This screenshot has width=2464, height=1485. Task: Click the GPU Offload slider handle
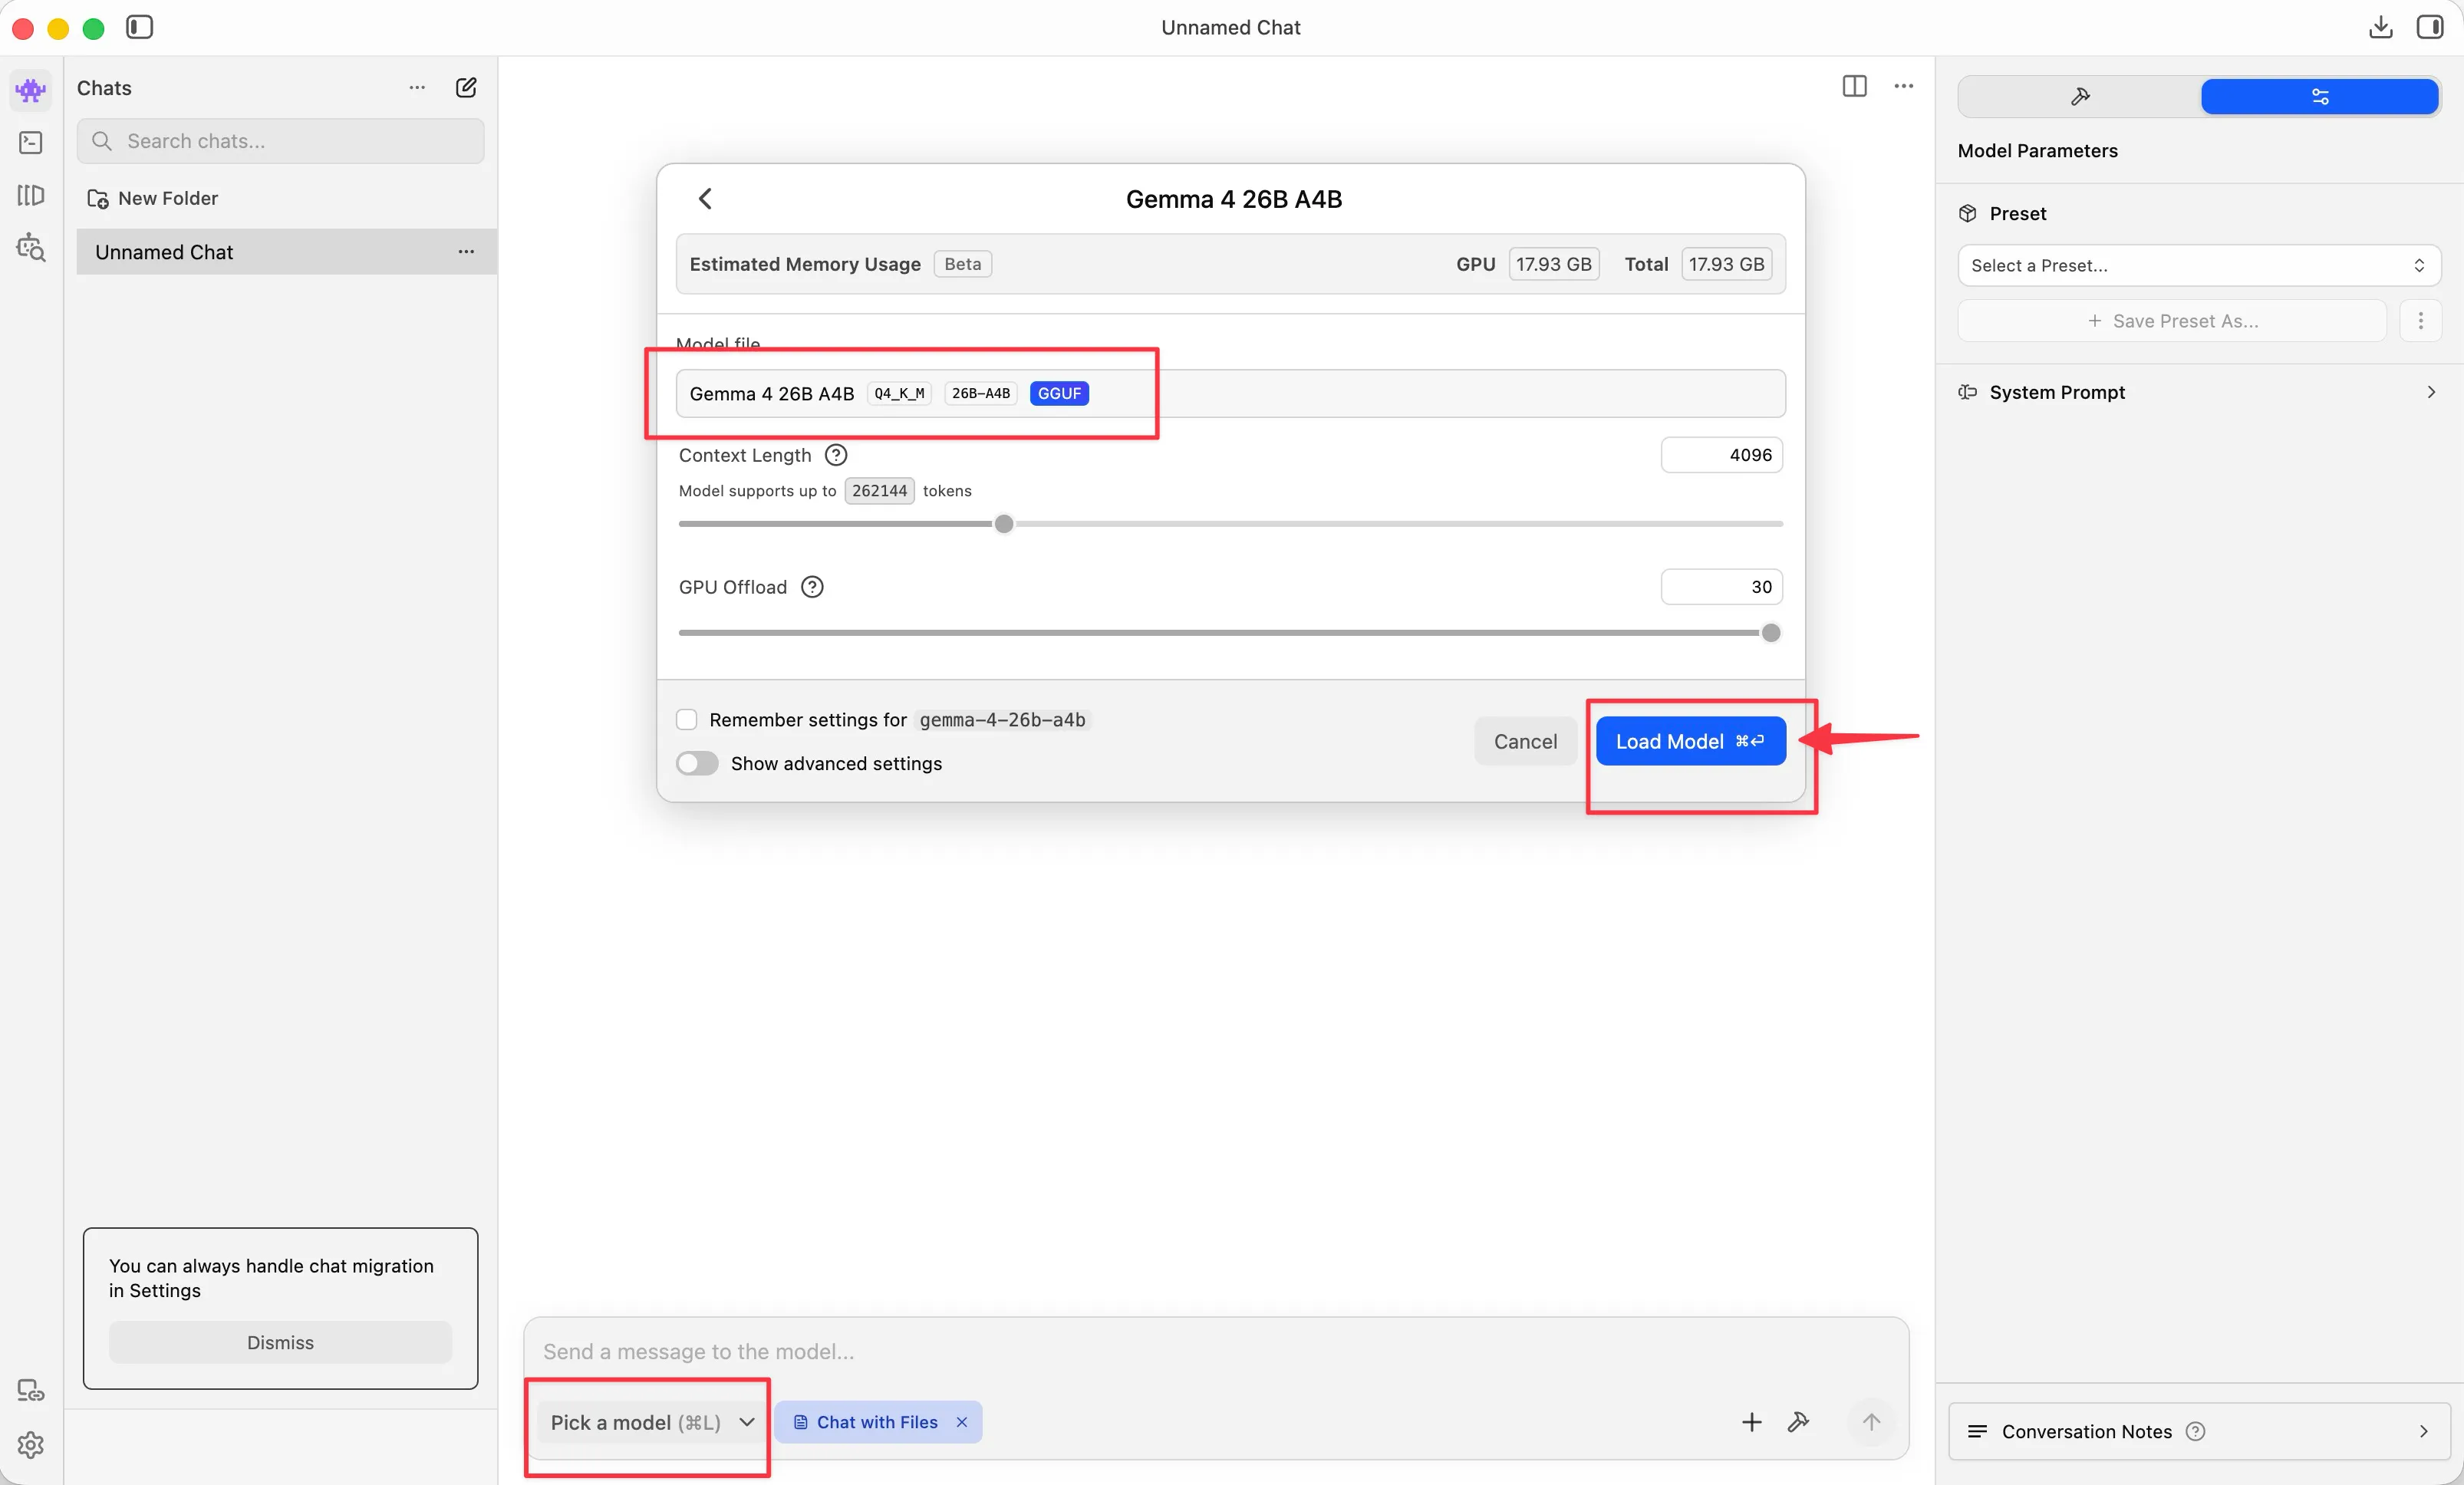click(x=1770, y=633)
